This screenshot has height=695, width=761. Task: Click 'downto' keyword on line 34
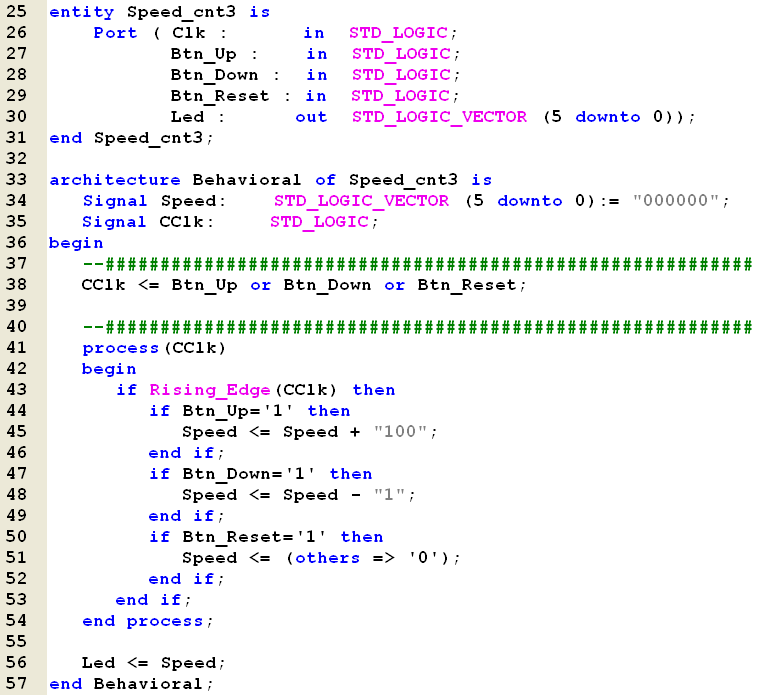(530, 201)
